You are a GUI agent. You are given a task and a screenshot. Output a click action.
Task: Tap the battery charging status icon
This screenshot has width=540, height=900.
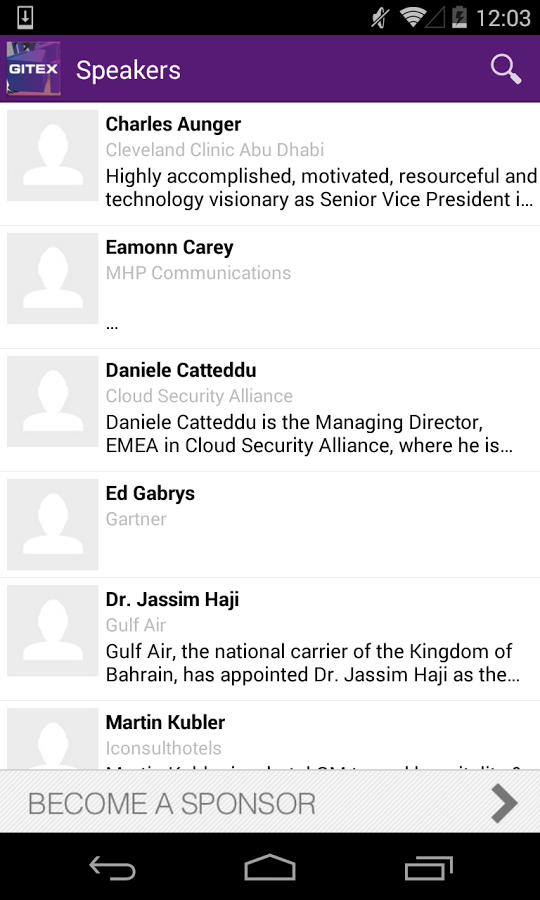[x=459, y=18]
